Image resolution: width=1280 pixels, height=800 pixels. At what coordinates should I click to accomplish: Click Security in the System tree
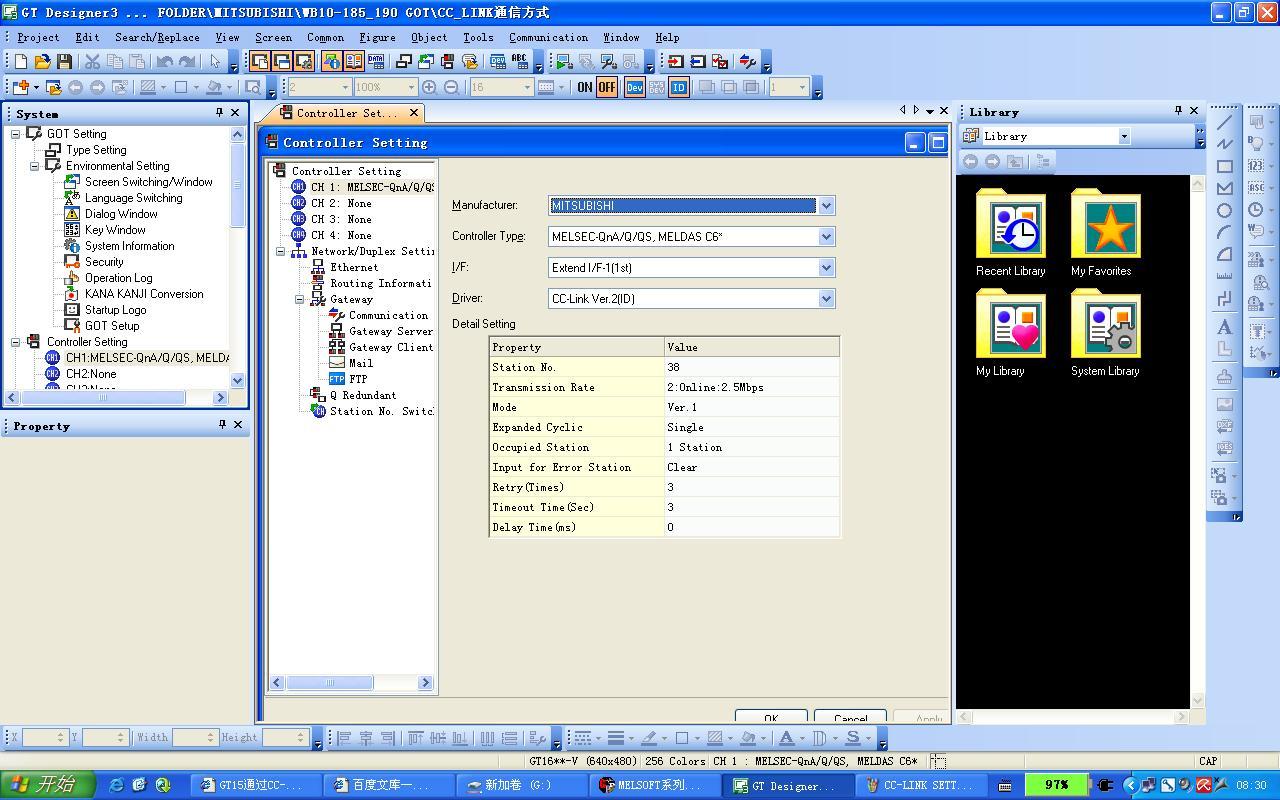(104, 262)
